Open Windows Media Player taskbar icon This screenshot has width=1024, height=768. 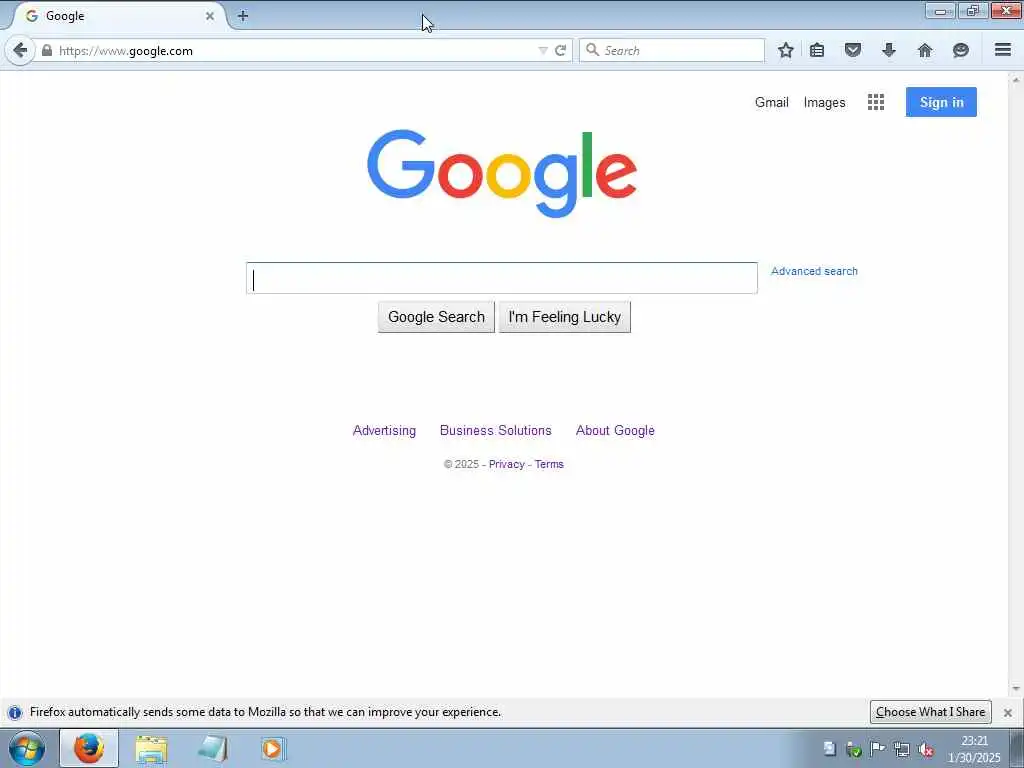pos(272,749)
